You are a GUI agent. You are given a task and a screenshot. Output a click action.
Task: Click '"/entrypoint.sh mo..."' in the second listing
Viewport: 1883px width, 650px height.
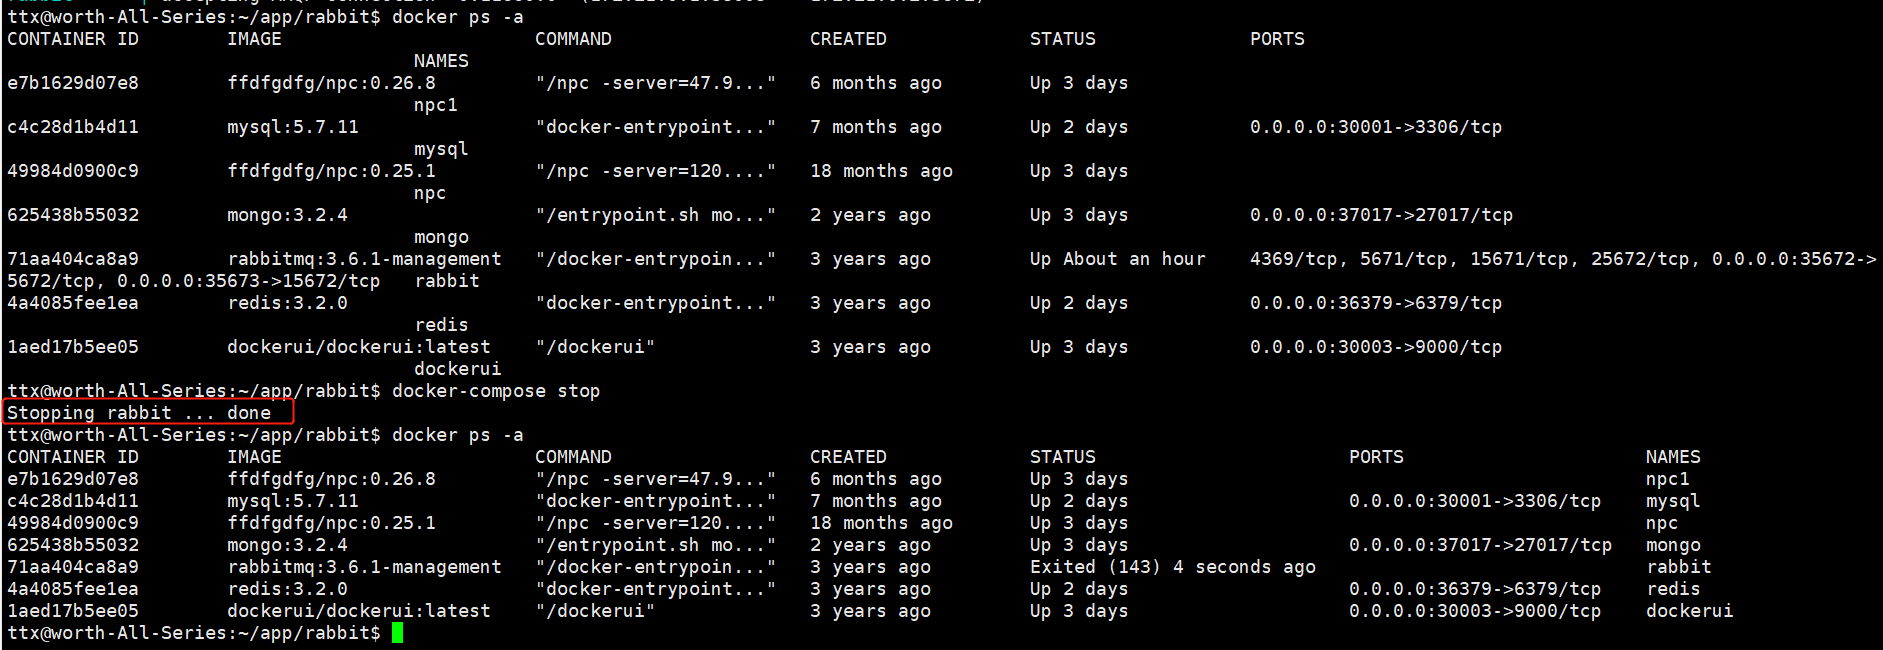click(656, 545)
